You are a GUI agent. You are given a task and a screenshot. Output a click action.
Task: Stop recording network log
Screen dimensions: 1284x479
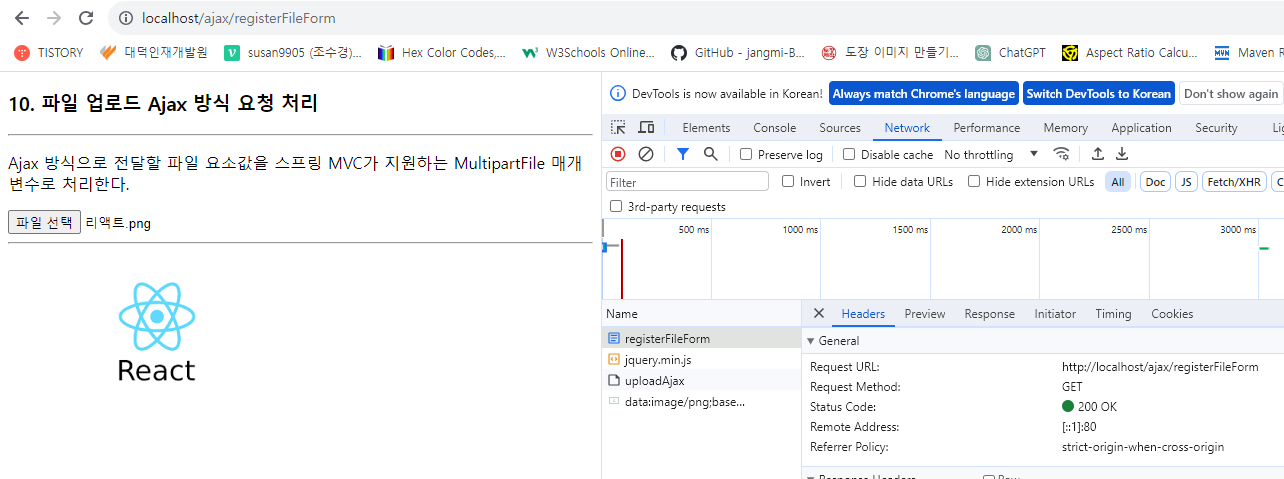618,154
